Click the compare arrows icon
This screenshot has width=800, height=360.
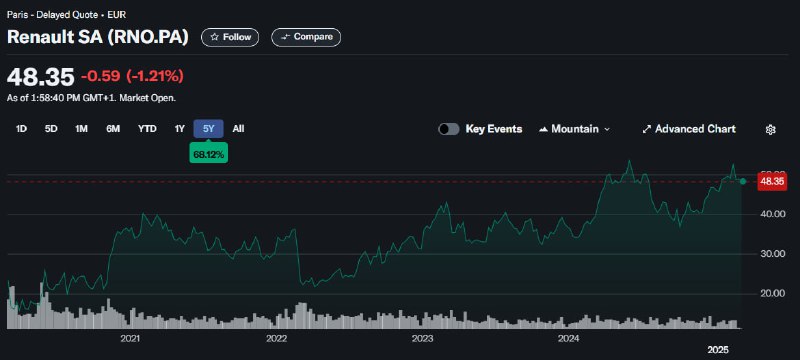click(286, 37)
